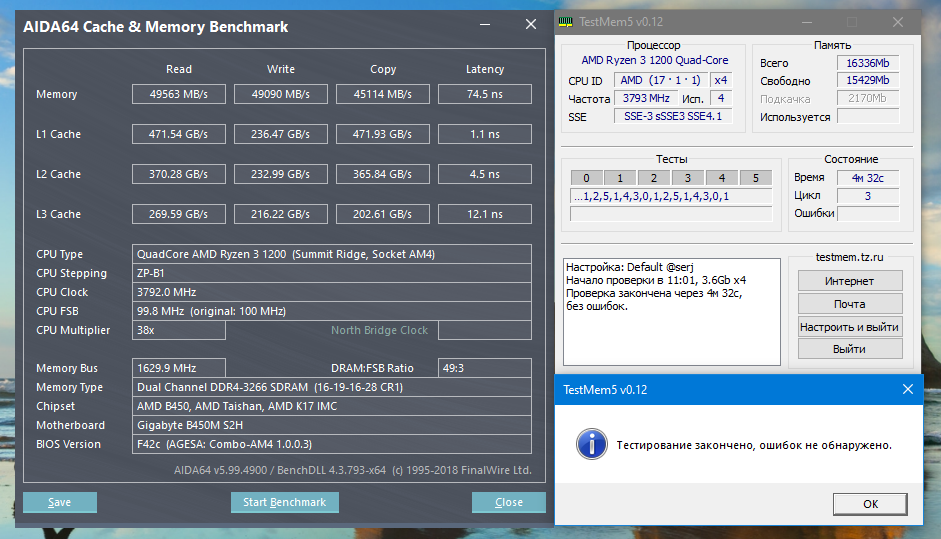Image resolution: width=941 pixels, height=539 pixels.
Task: Click the Chipset AMD B450 field
Action: 332,406
